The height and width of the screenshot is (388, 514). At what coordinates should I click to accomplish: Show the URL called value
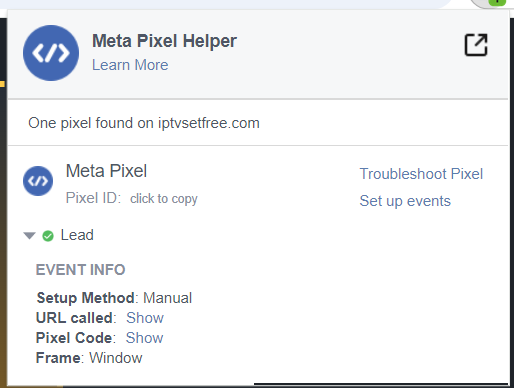pos(145,318)
